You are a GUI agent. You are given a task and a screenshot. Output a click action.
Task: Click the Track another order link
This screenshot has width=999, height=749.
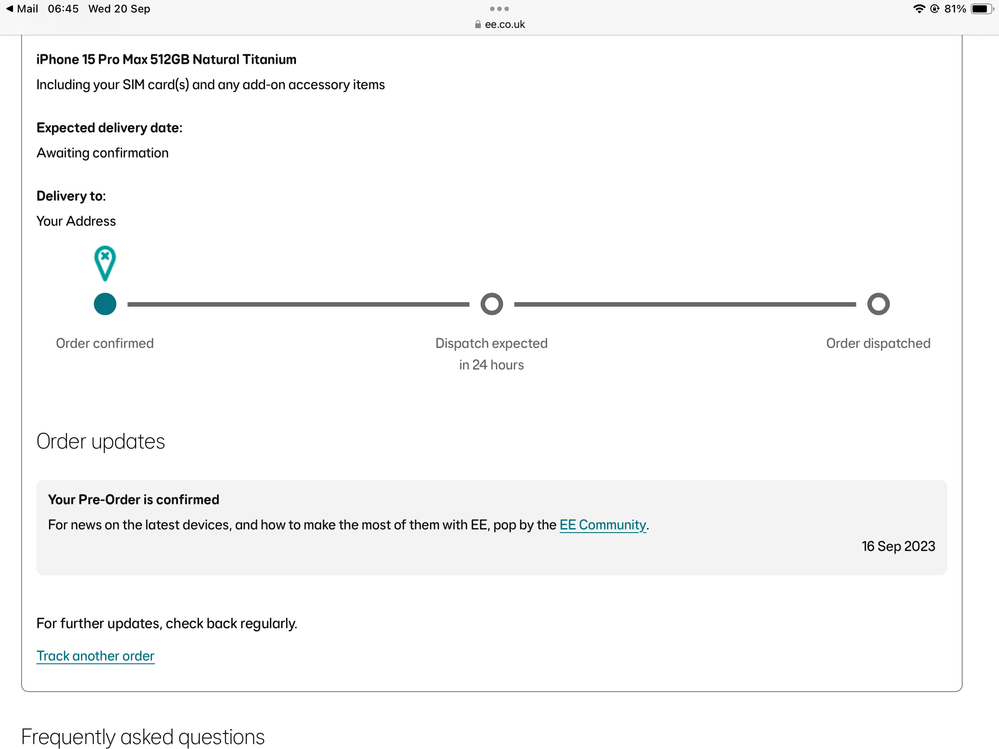(x=96, y=656)
